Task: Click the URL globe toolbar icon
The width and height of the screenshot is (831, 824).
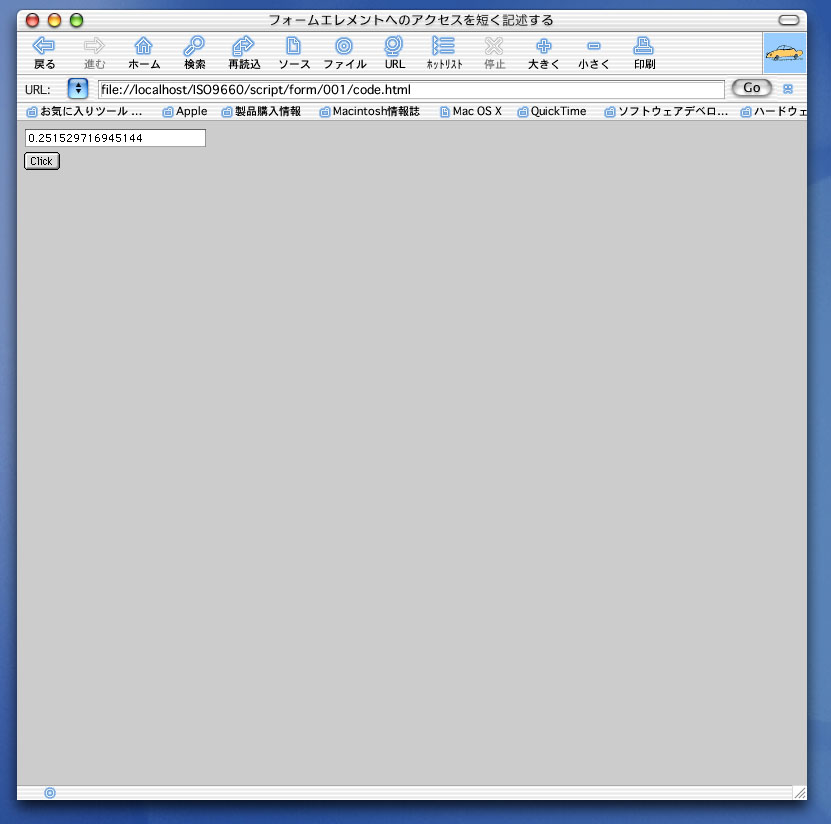Action: pos(394,46)
